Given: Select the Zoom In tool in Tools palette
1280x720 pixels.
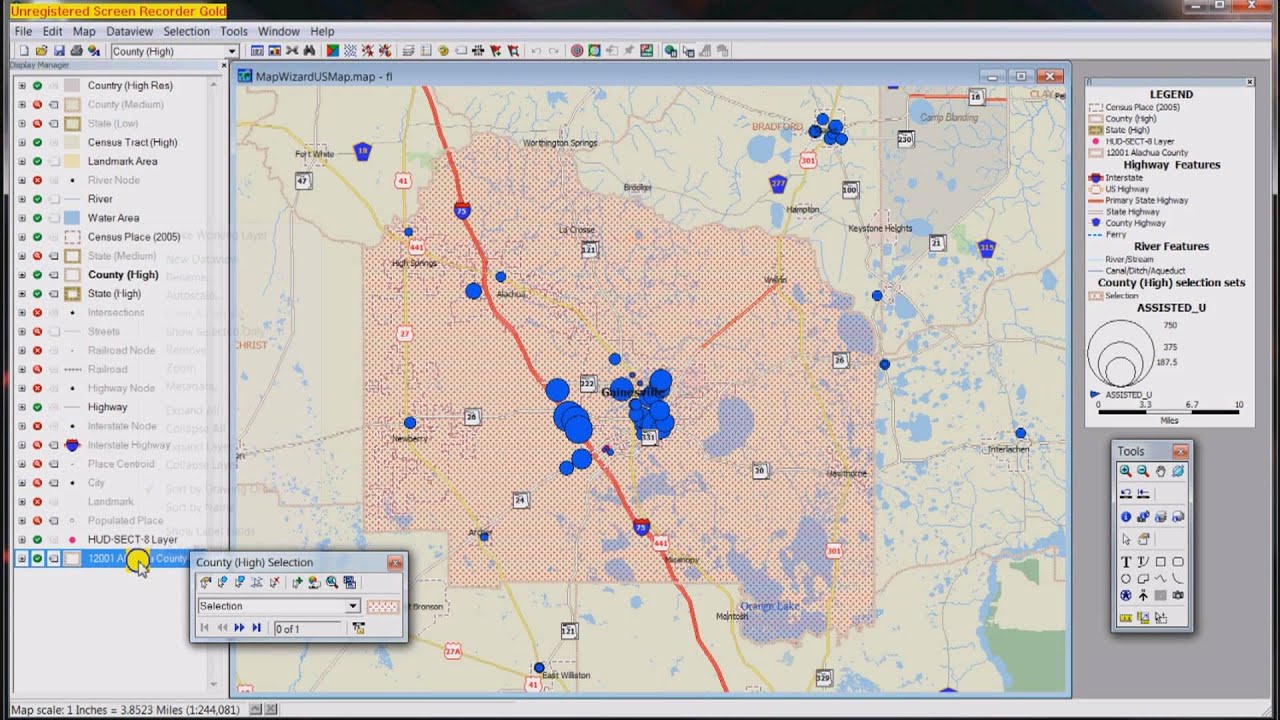Looking at the screenshot, I should pos(1126,471).
